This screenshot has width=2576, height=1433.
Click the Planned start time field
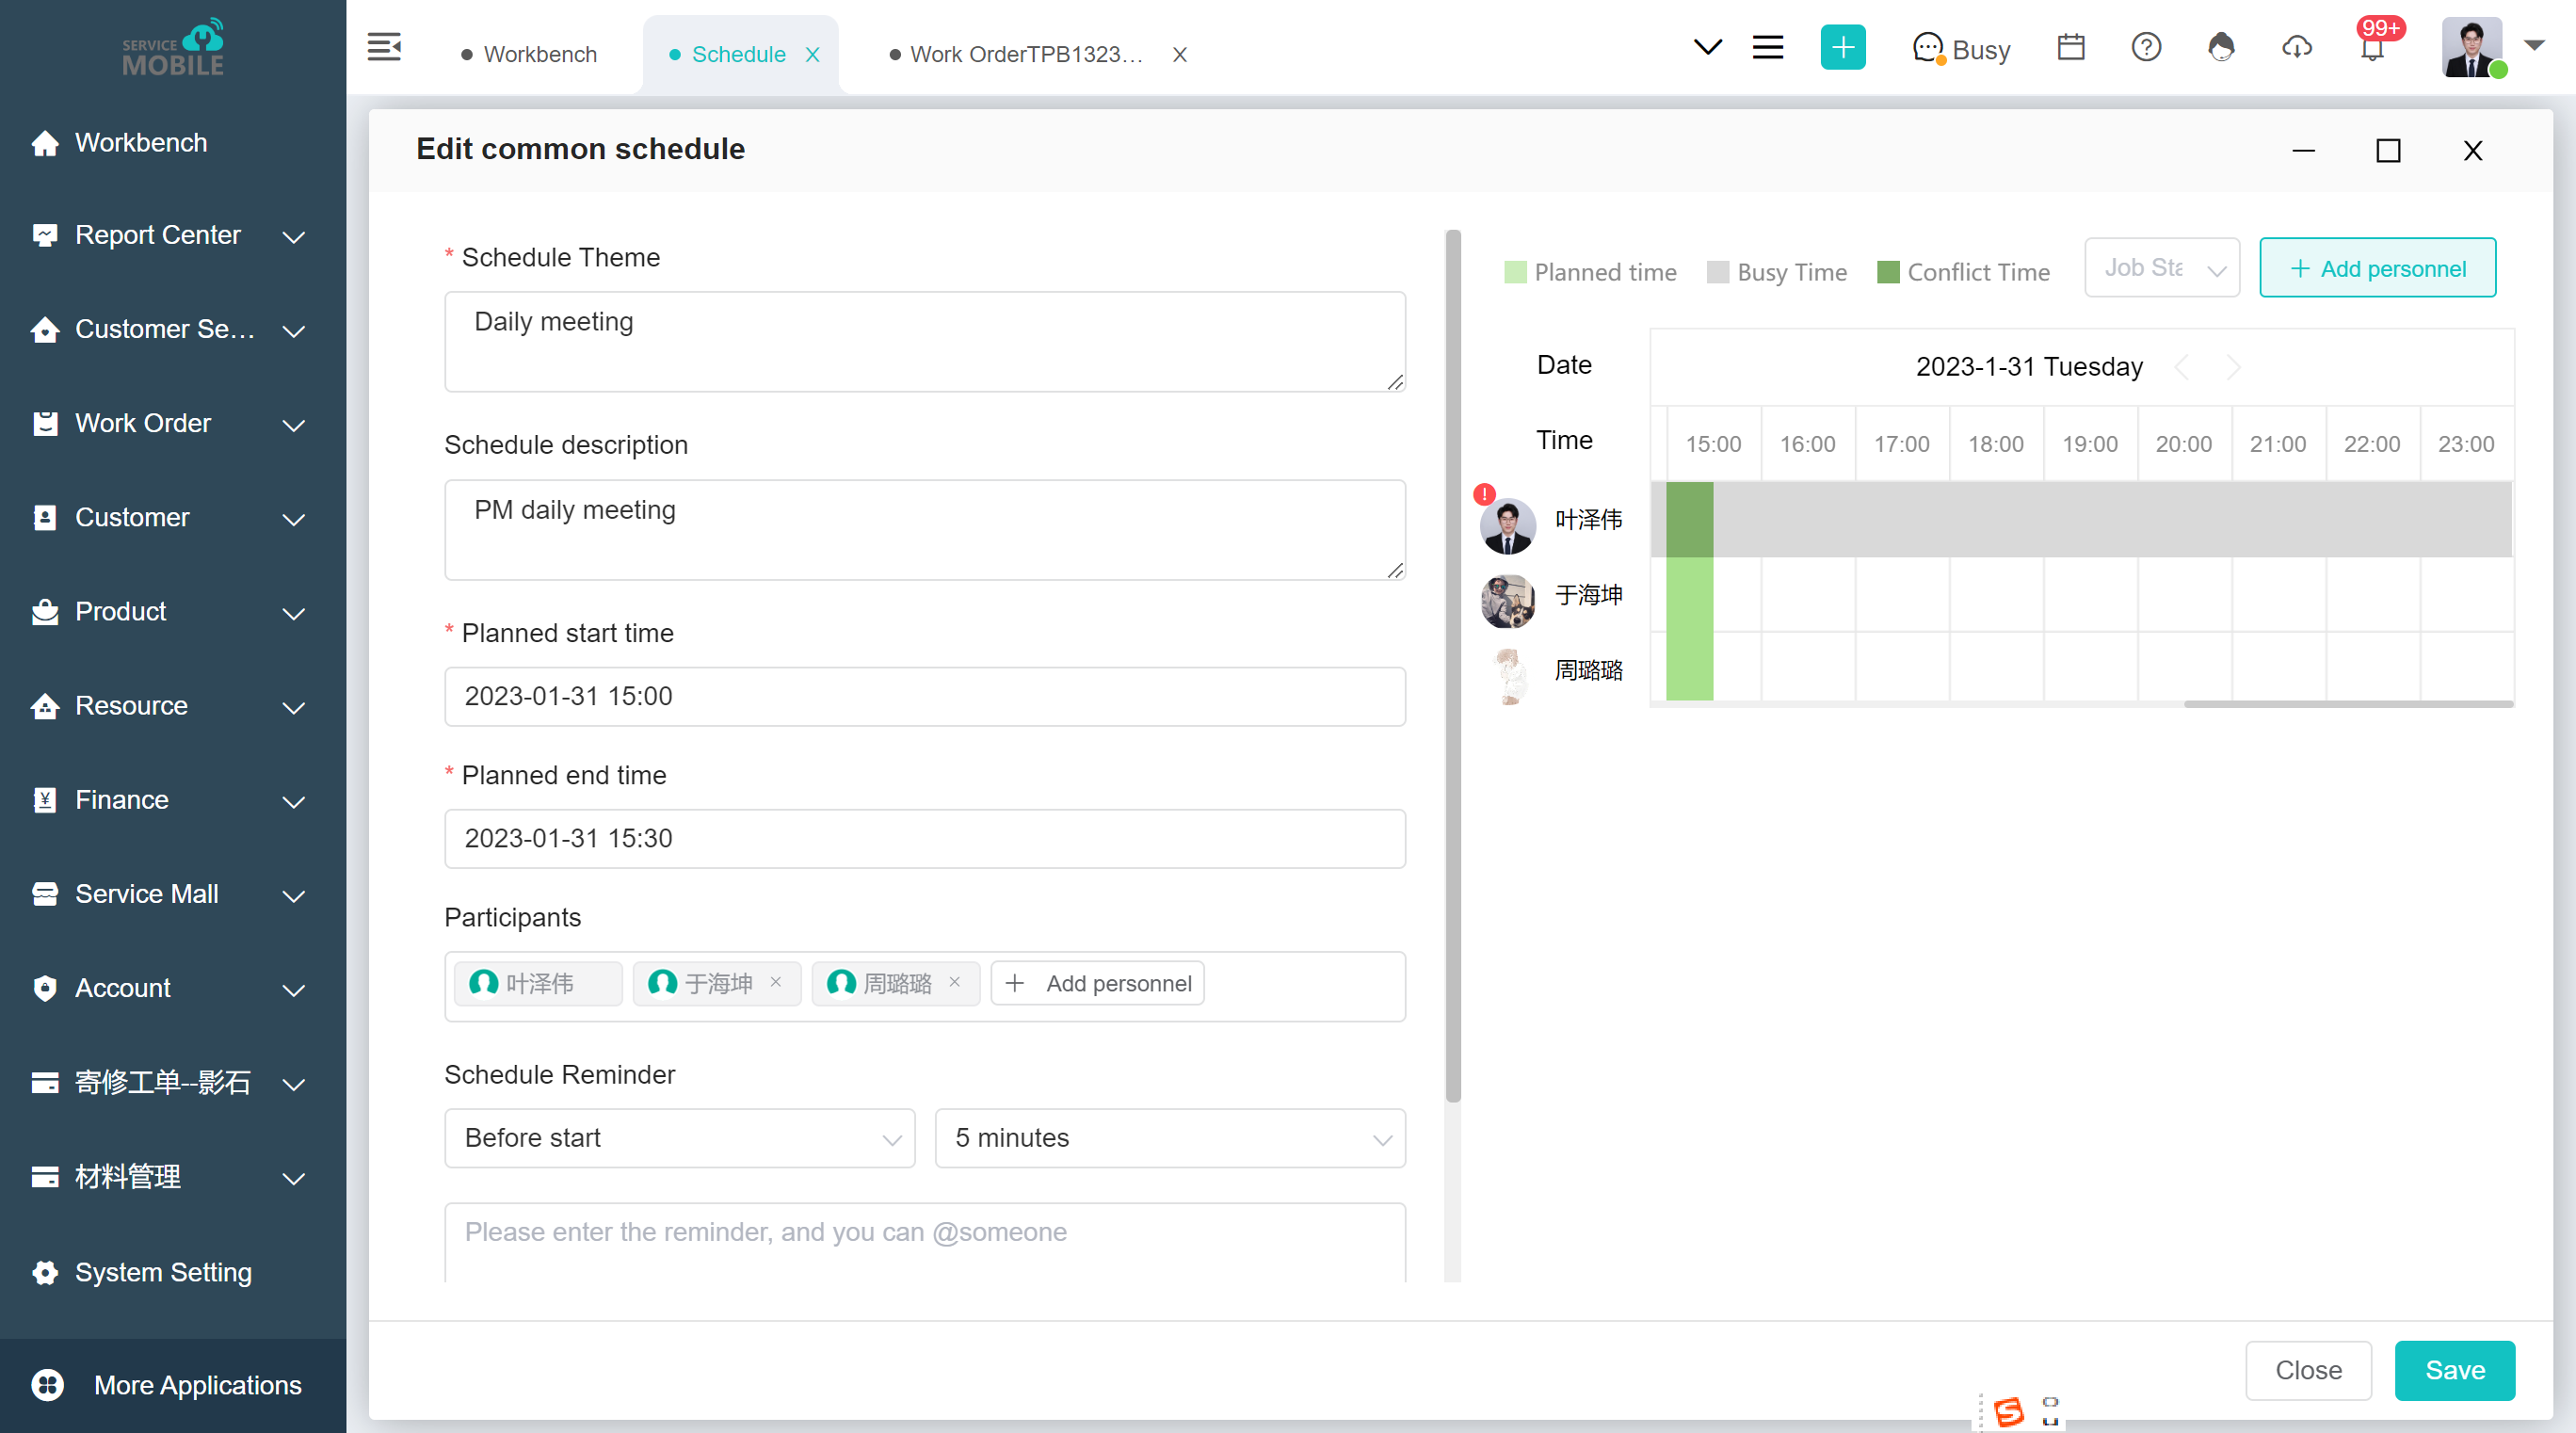[925, 696]
